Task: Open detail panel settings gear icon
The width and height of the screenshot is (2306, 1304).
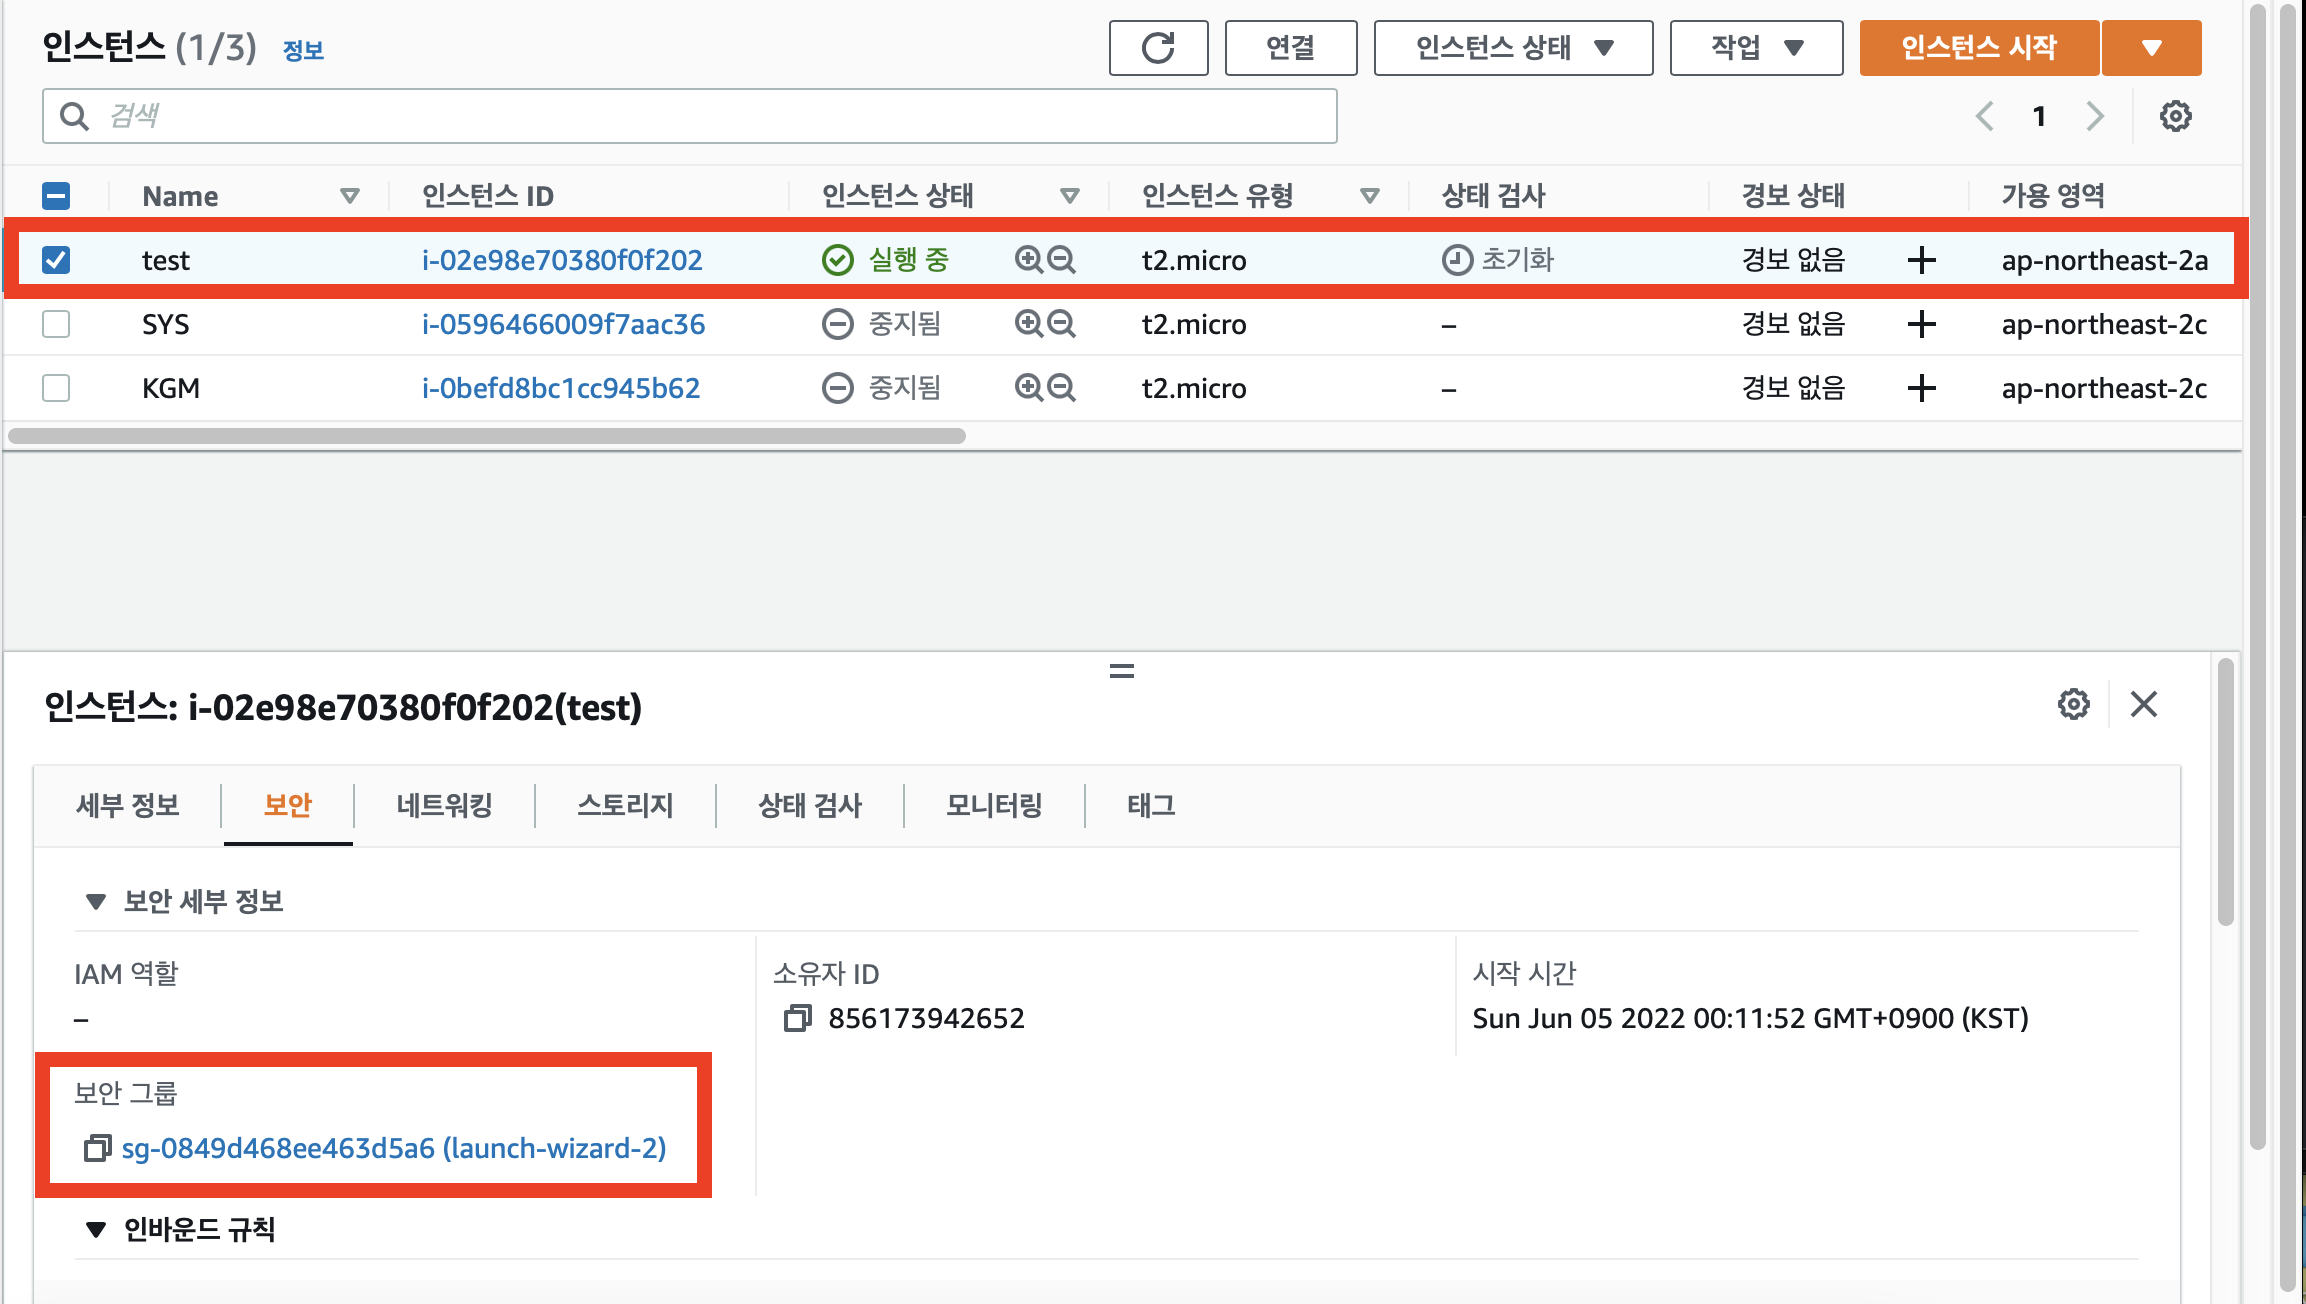Action: [2073, 704]
